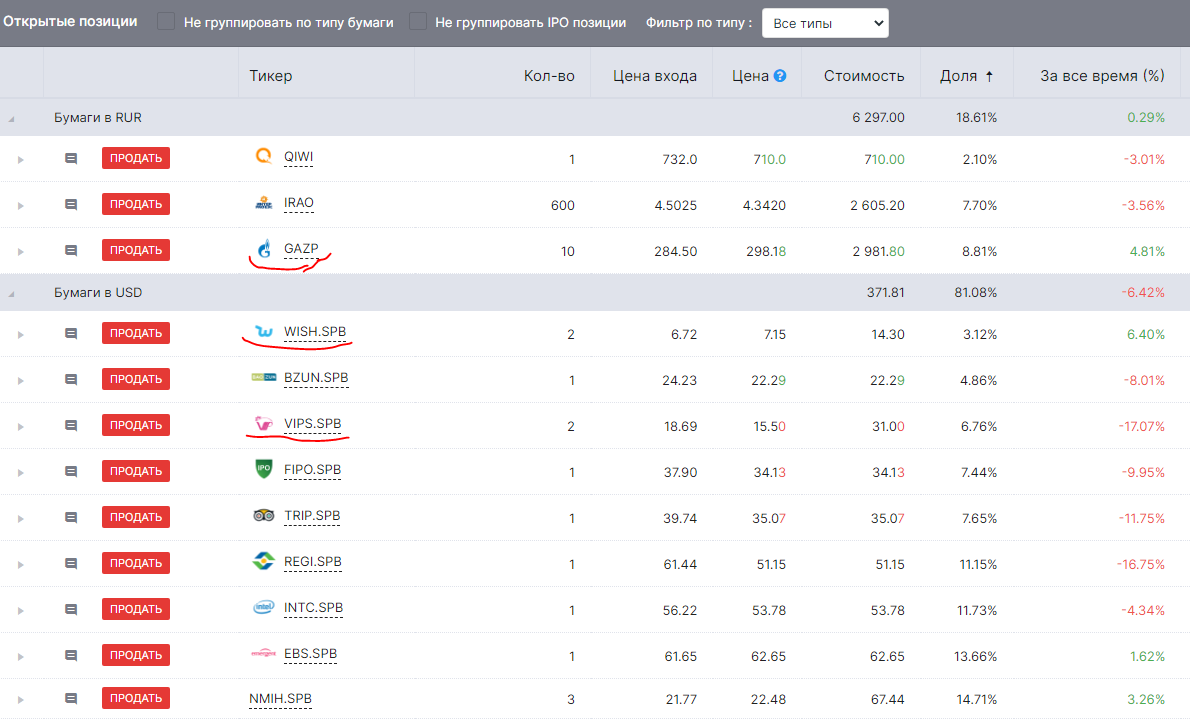
Task: Open the comment icon for TRIP.SPB
Action: point(71,518)
